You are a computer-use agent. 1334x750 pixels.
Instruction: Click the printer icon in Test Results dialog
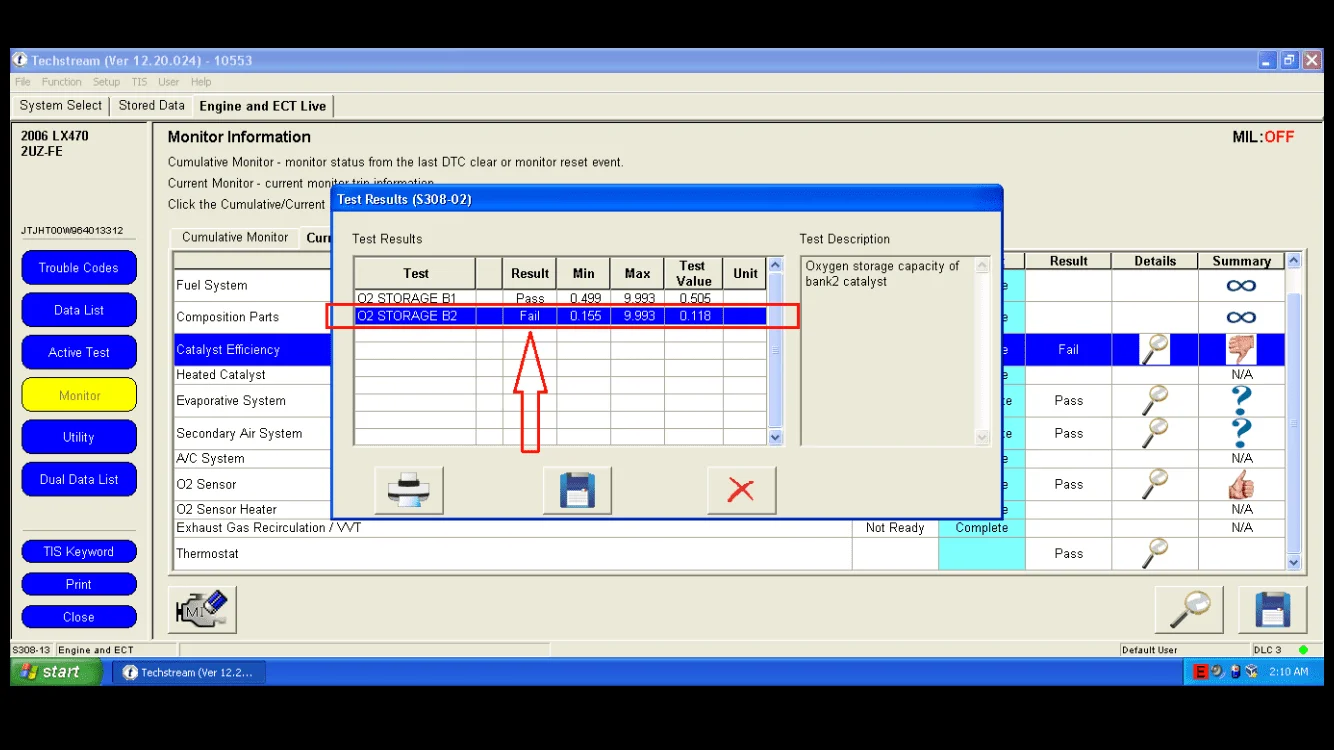point(408,490)
